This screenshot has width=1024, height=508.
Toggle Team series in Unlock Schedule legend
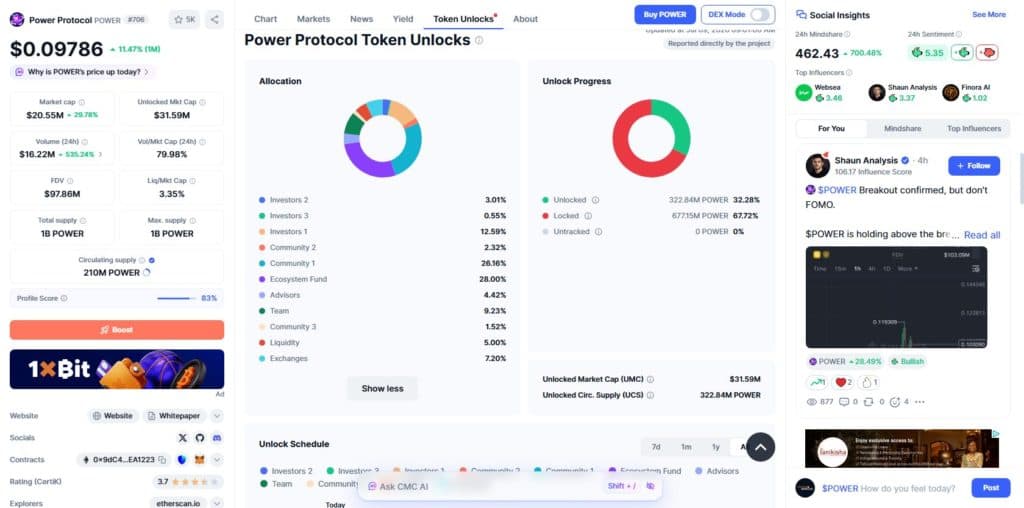tap(276, 484)
